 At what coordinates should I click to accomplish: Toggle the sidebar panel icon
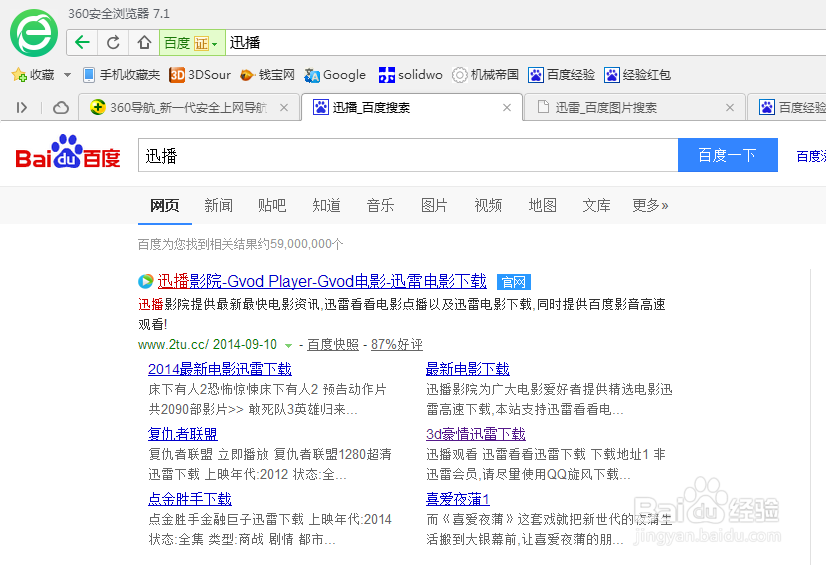click(x=22, y=108)
